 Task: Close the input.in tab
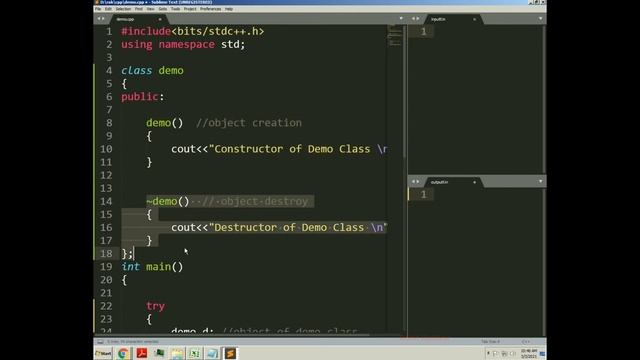(474, 19)
